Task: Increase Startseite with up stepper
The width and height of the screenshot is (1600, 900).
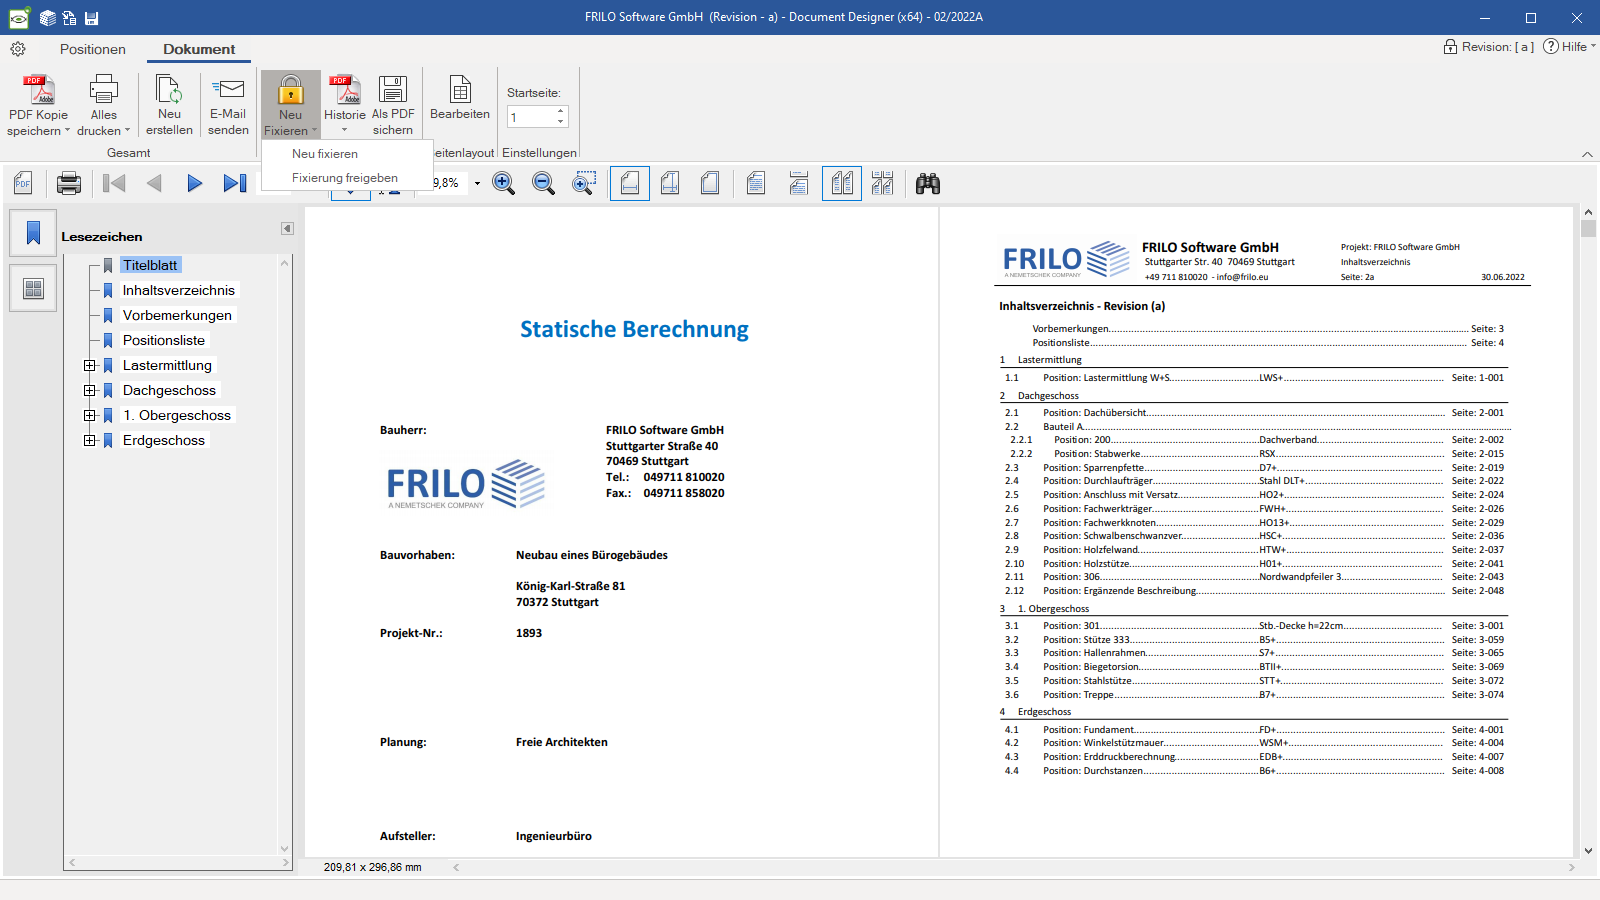Action: click(x=561, y=110)
